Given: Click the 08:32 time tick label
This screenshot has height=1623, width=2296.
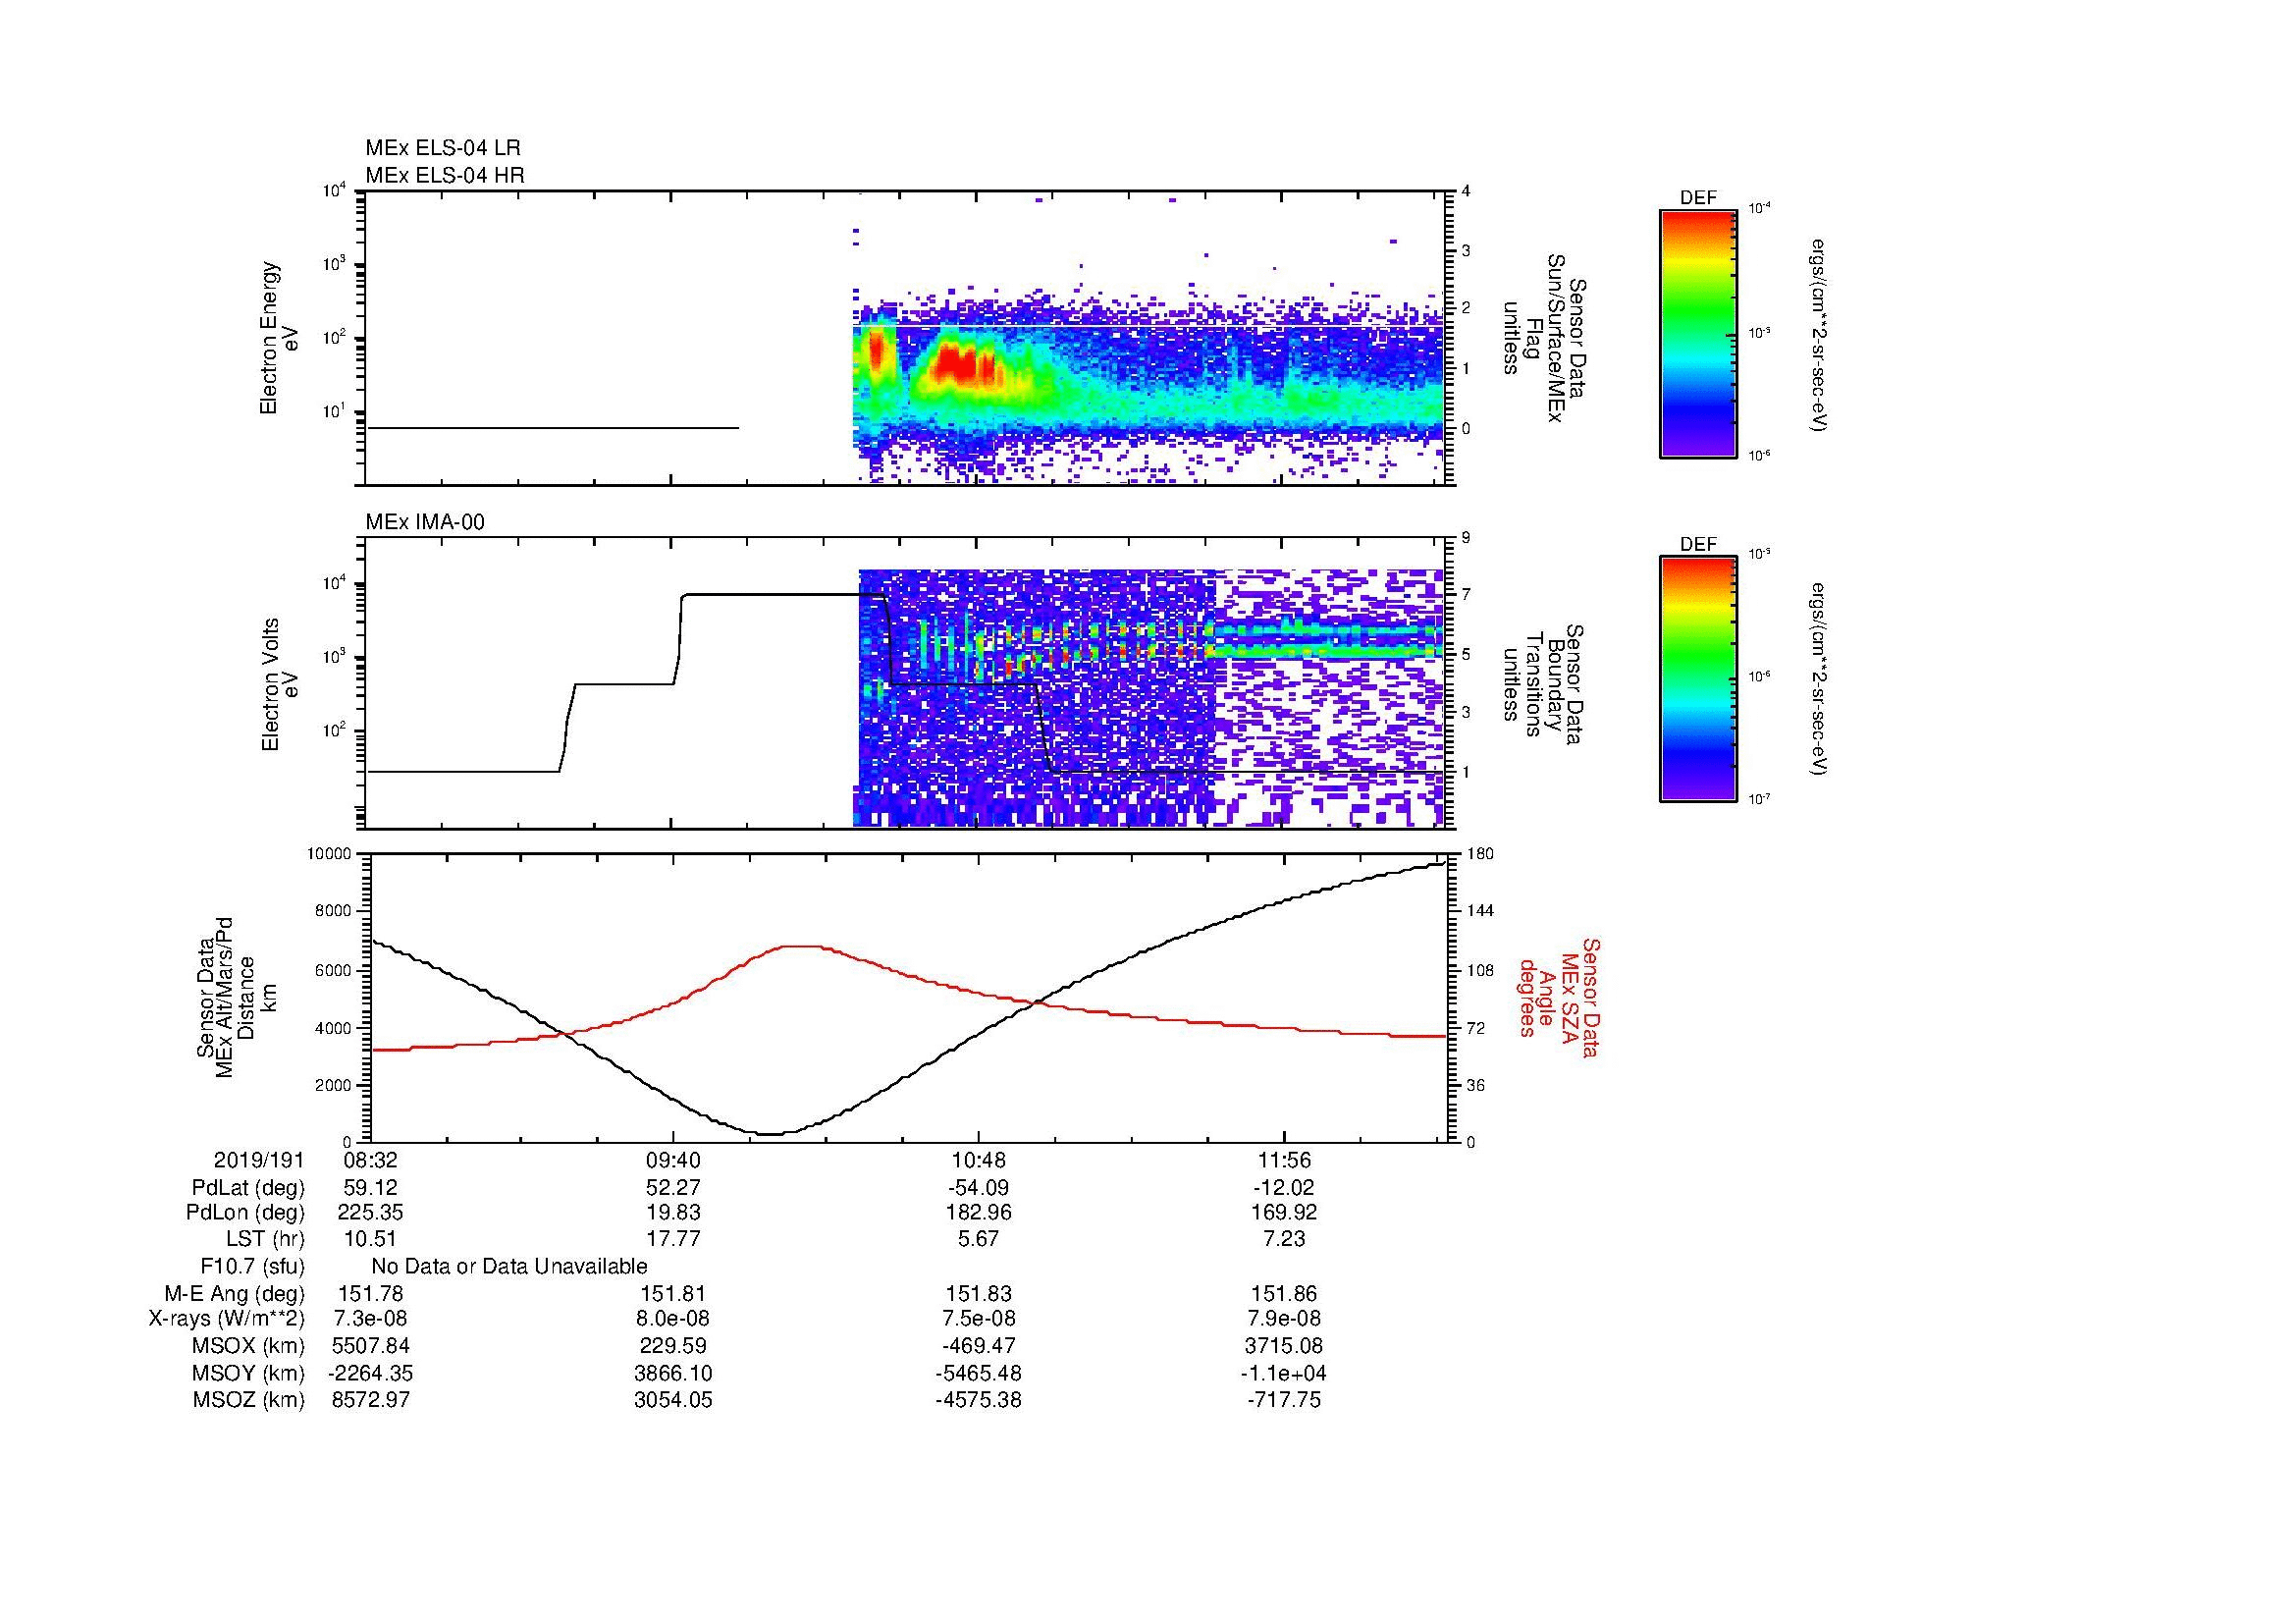Looking at the screenshot, I should click(370, 1161).
